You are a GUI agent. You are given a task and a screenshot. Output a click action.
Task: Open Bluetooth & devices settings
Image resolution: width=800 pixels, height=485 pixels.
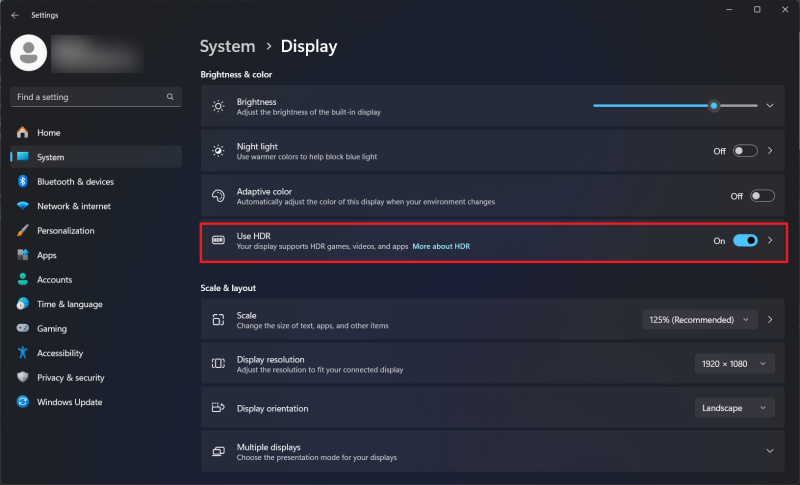(75, 182)
